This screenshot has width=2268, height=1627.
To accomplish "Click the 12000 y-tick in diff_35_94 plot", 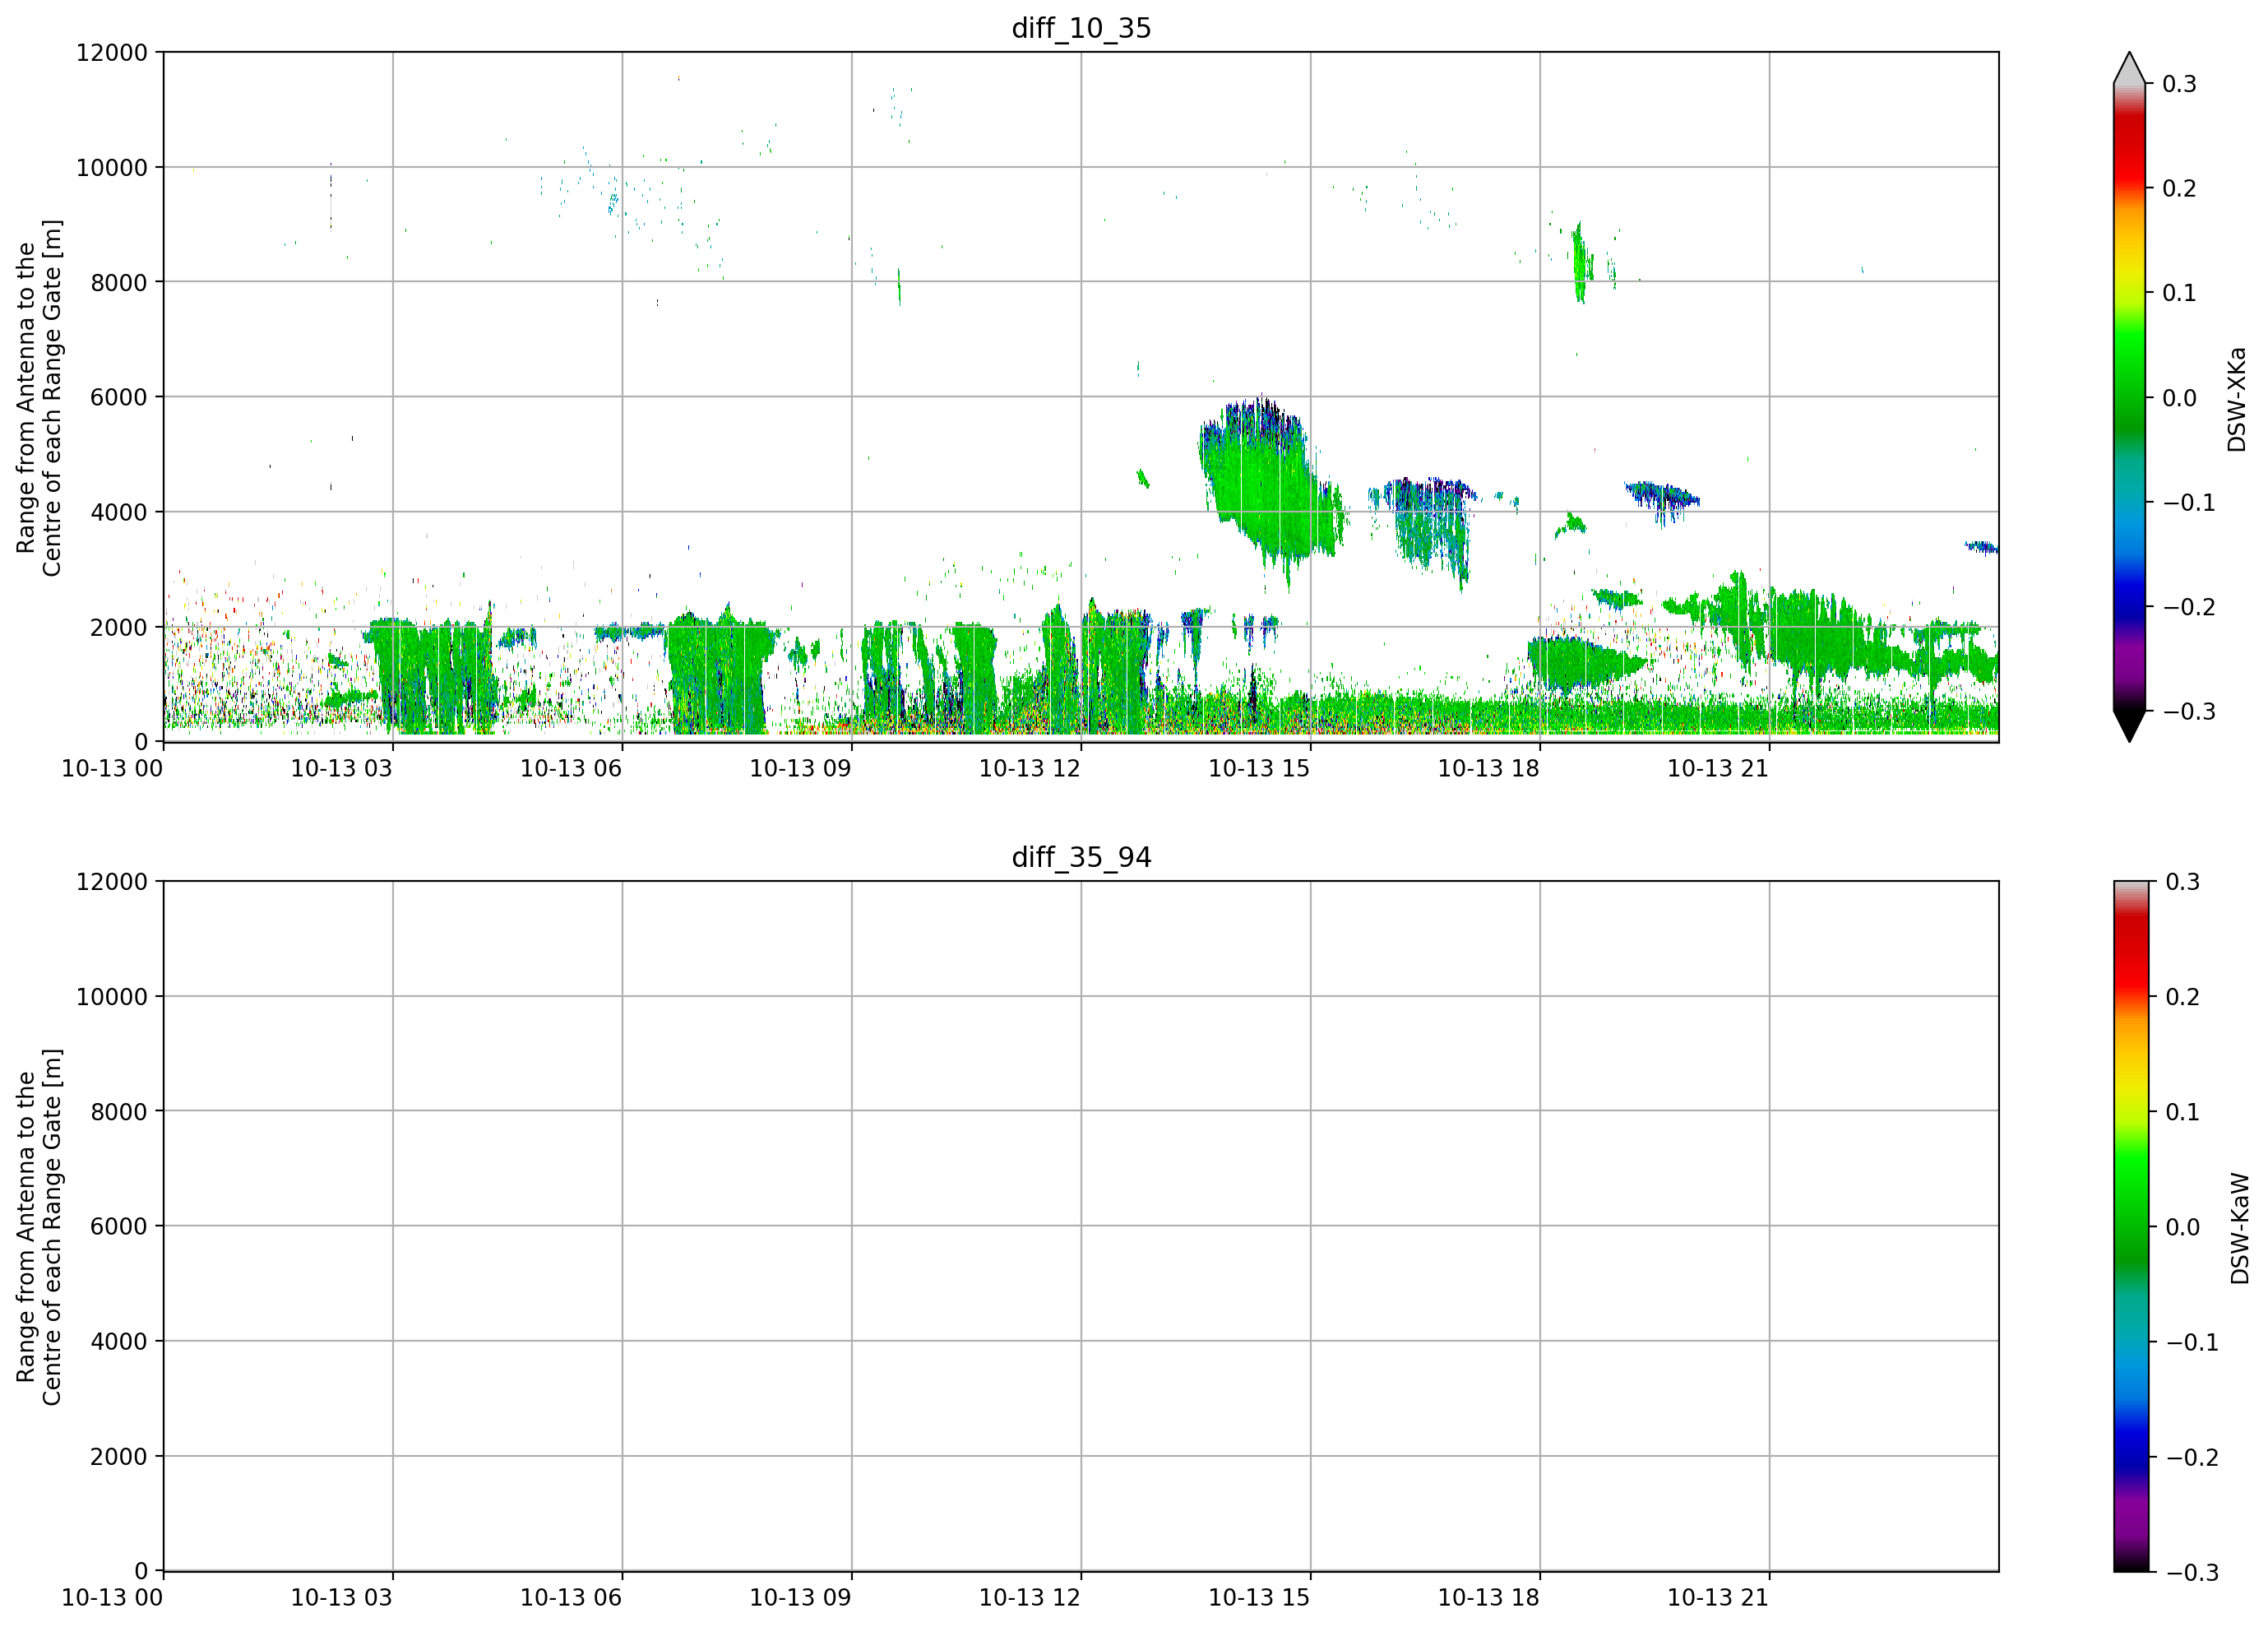I will pos(112,881).
